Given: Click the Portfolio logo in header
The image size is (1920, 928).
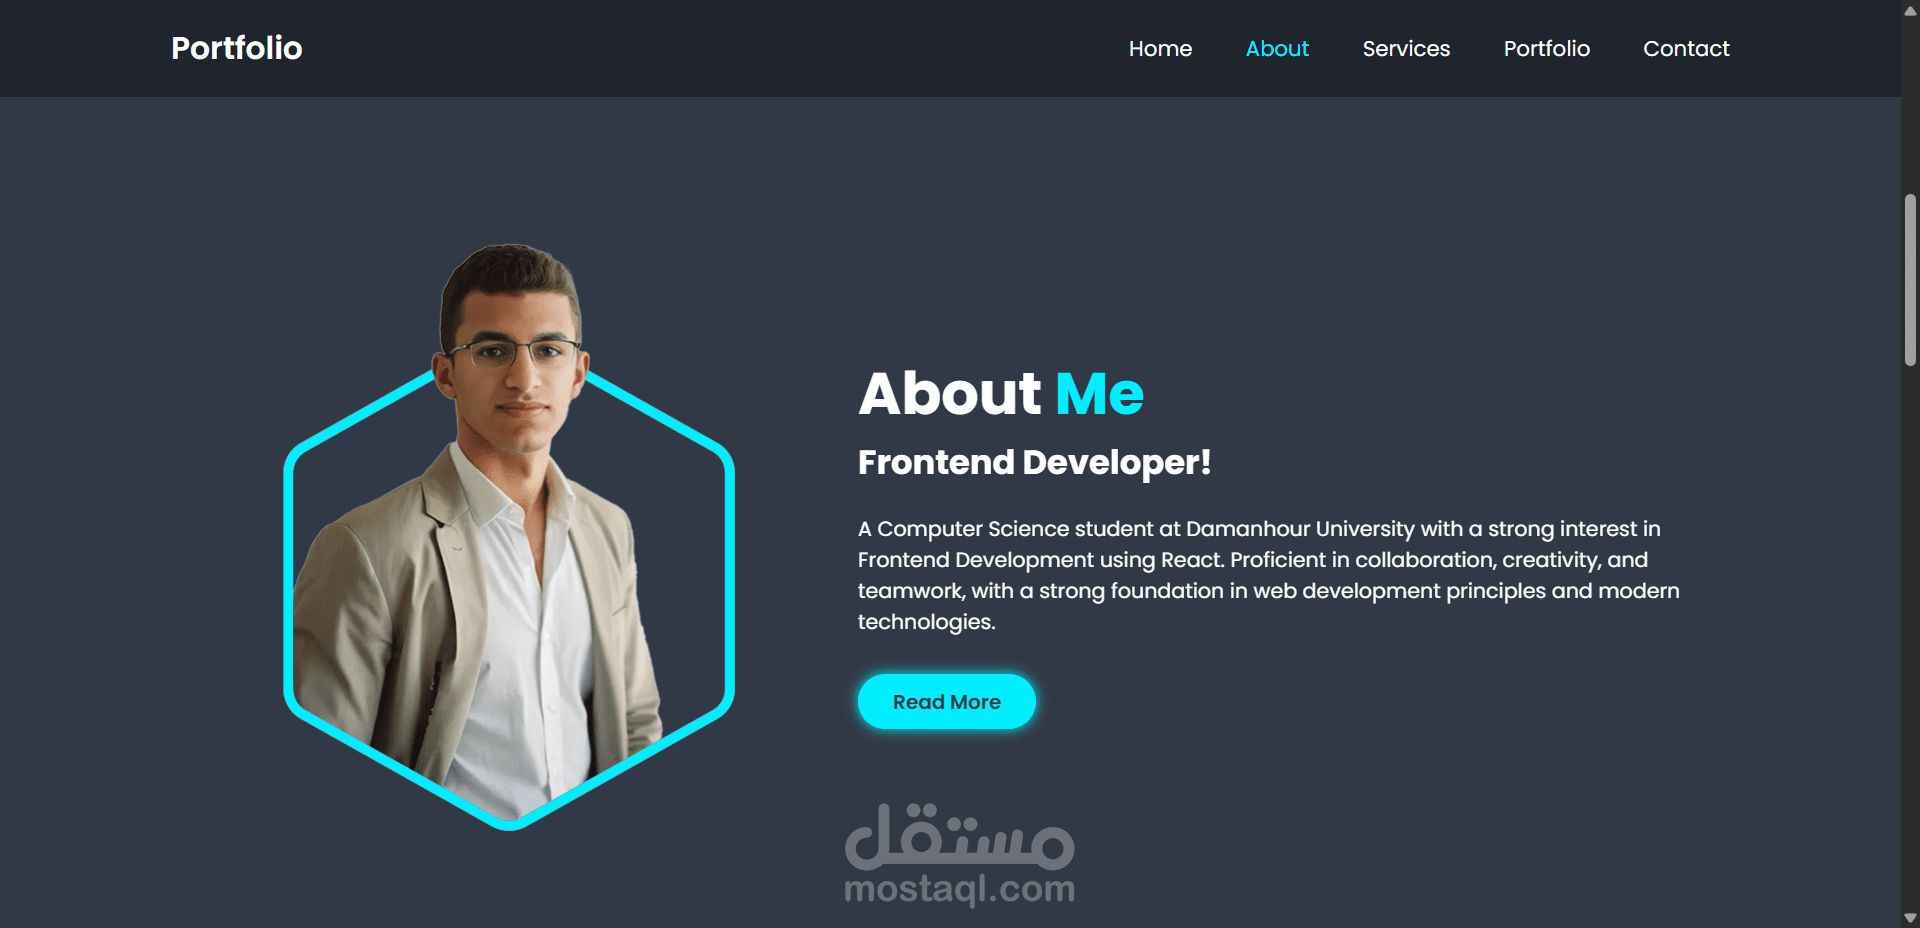Looking at the screenshot, I should 236,48.
